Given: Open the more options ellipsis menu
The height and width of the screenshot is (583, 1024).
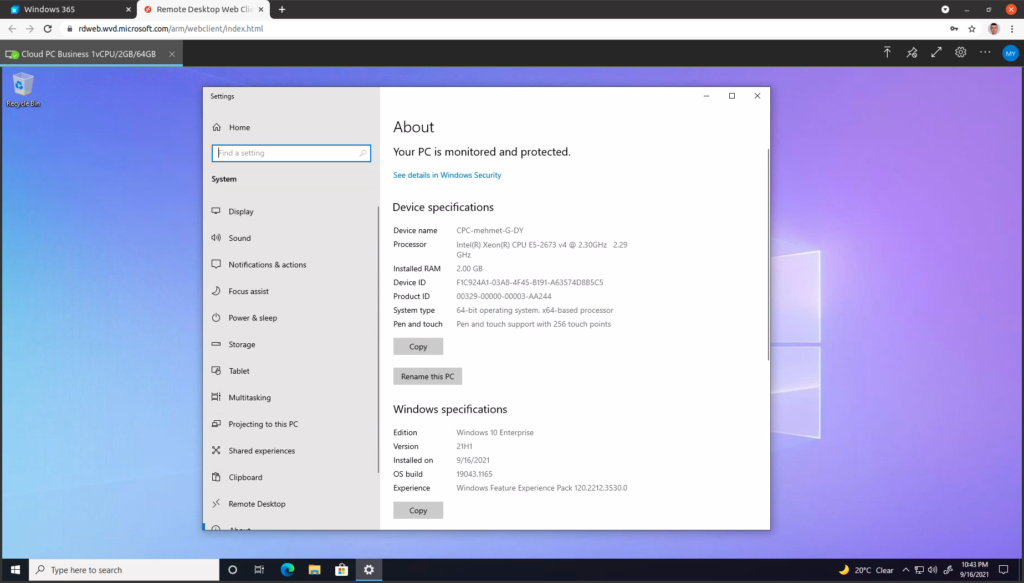Looking at the screenshot, I should click(x=985, y=53).
